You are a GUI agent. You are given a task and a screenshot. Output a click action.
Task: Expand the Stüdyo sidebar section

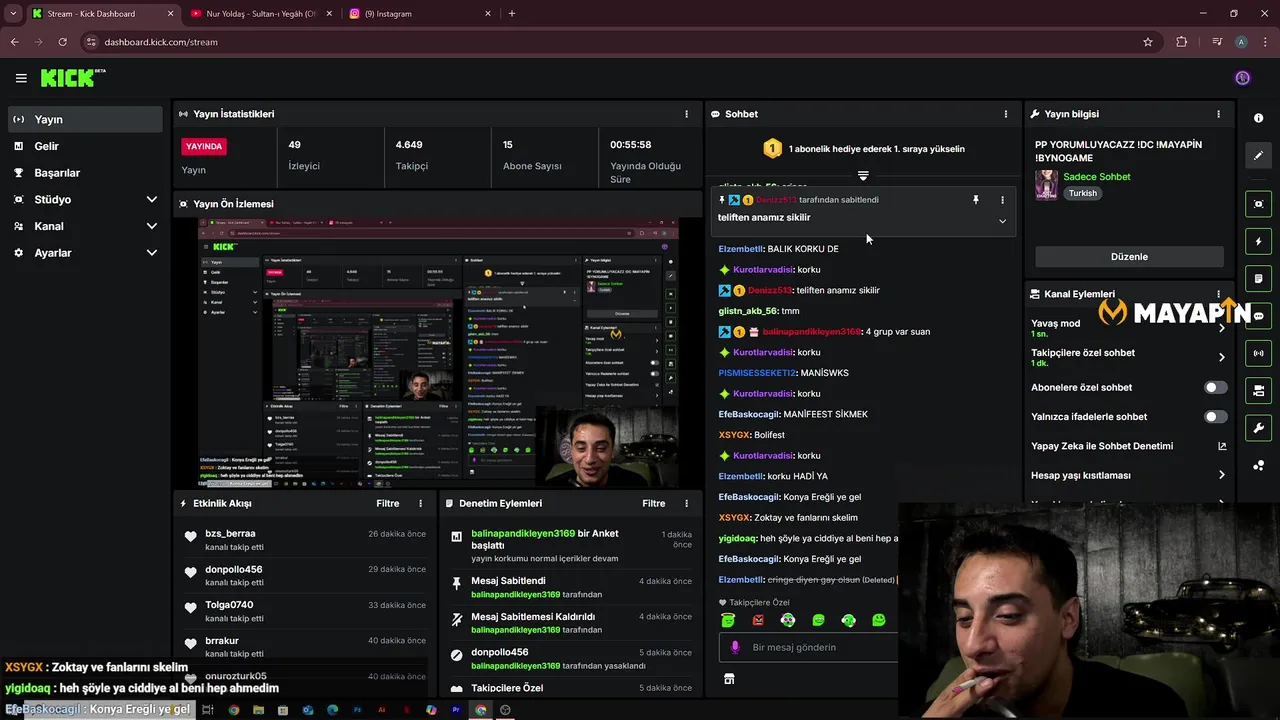(x=152, y=200)
